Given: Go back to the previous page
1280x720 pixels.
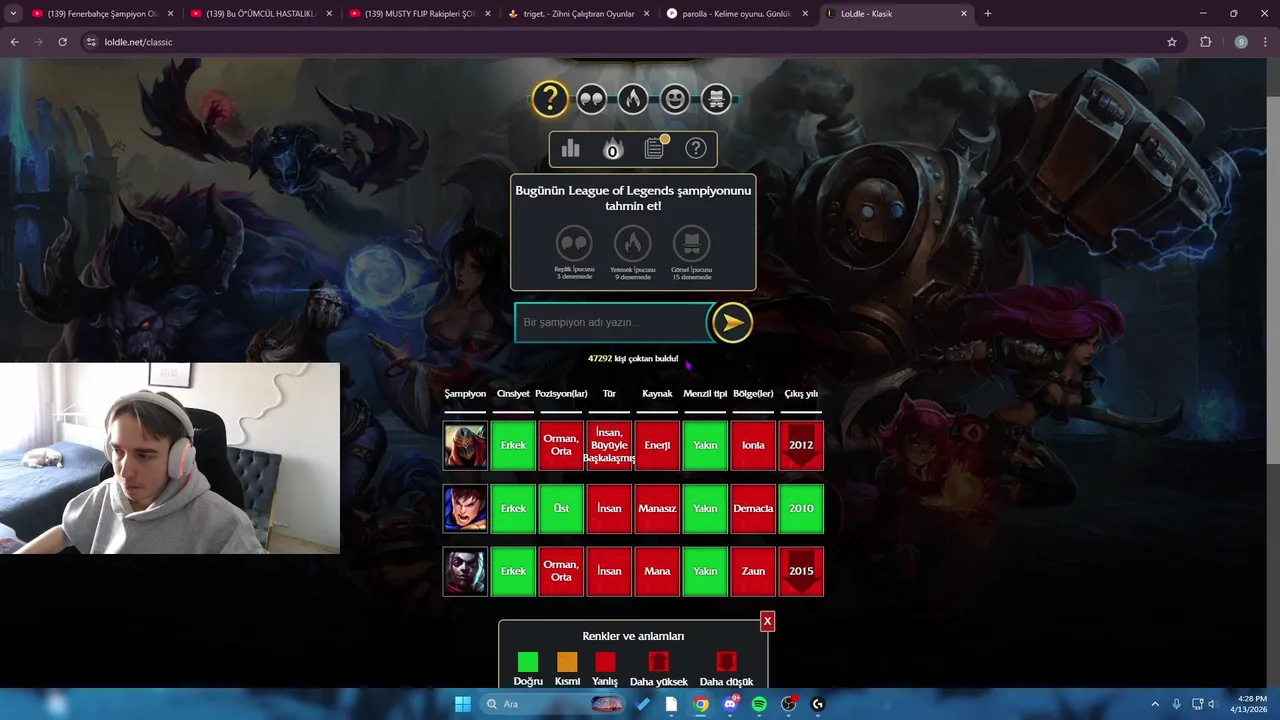Looking at the screenshot, I should pyautogui.click(x=15, y=42).
